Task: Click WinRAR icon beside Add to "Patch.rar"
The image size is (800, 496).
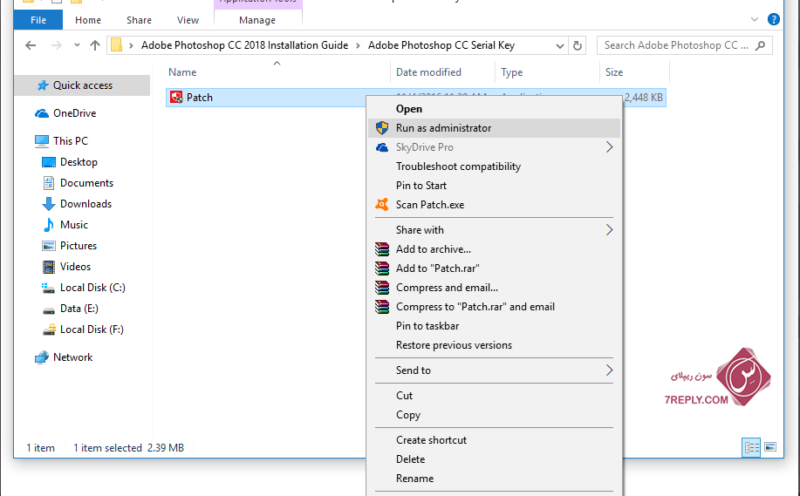Action: (x=382, y=268)
